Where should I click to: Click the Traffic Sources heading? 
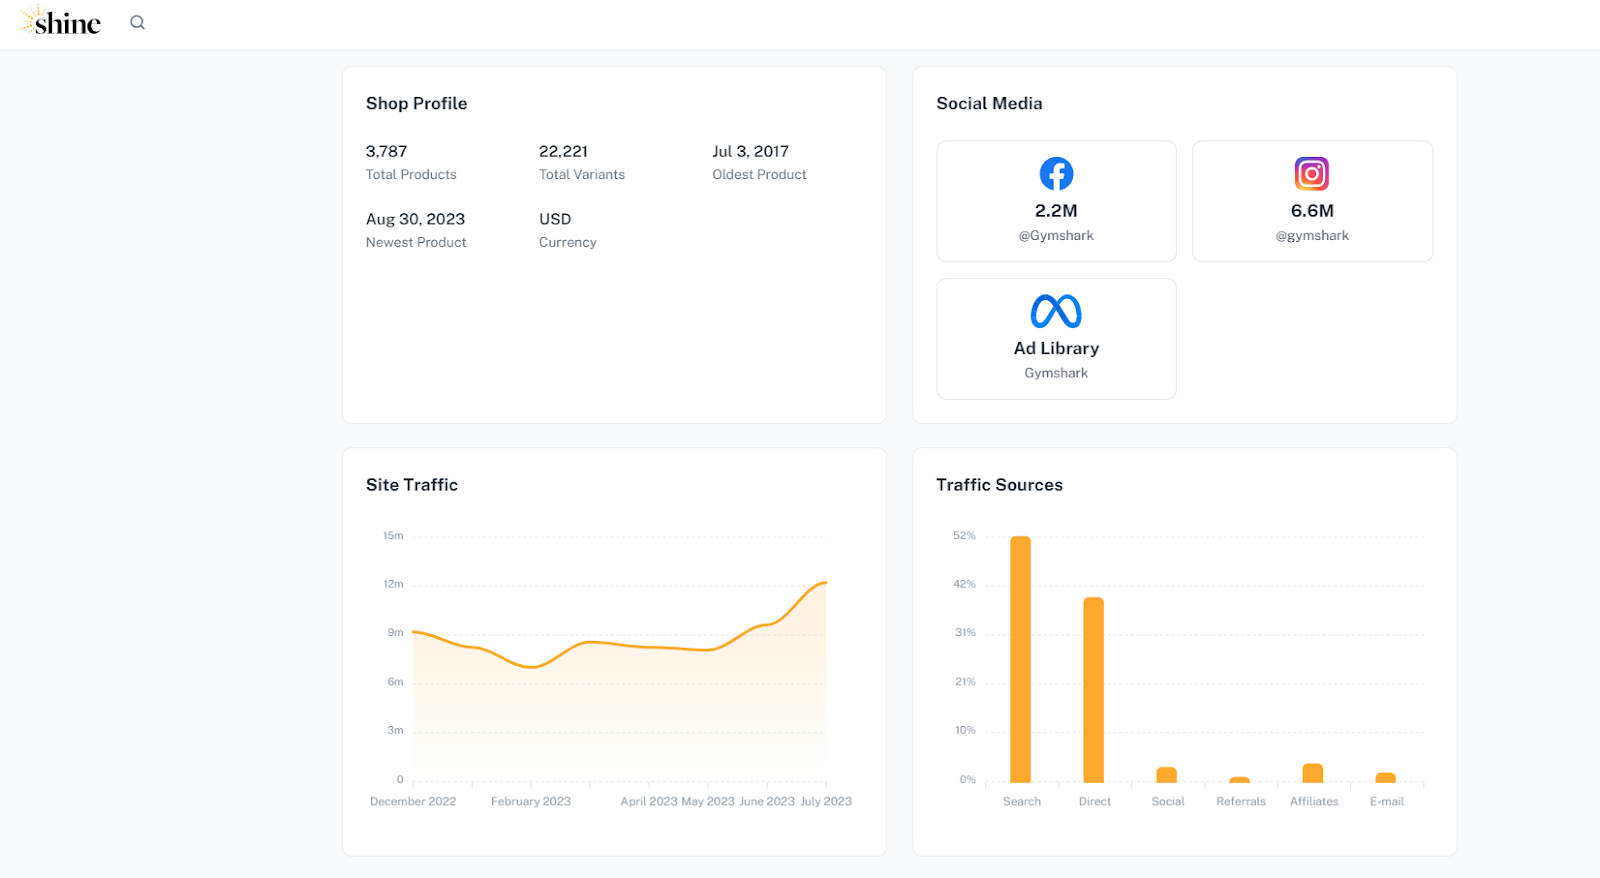coord(999,485)
